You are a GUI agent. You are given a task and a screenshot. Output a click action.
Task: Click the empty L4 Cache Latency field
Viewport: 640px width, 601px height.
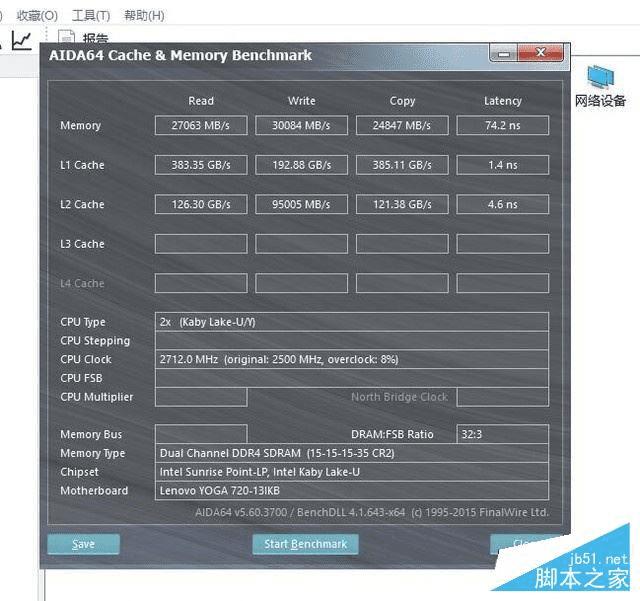[x=502, y=283]
